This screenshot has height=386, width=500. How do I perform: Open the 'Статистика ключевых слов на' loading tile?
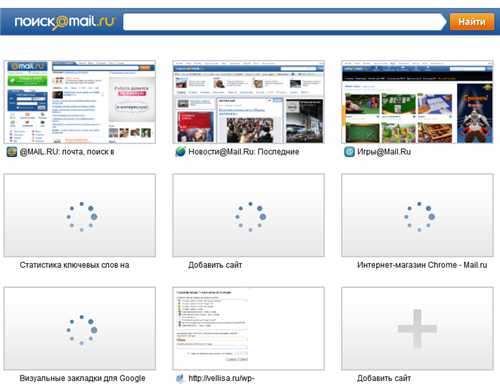click(80, 215)
